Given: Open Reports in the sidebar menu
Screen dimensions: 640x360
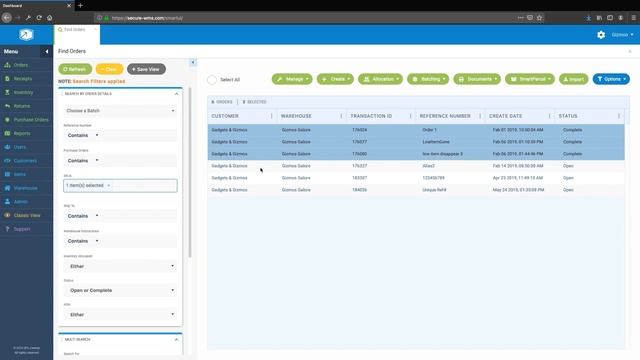Looking at the screenshot, I should [22, 133].
